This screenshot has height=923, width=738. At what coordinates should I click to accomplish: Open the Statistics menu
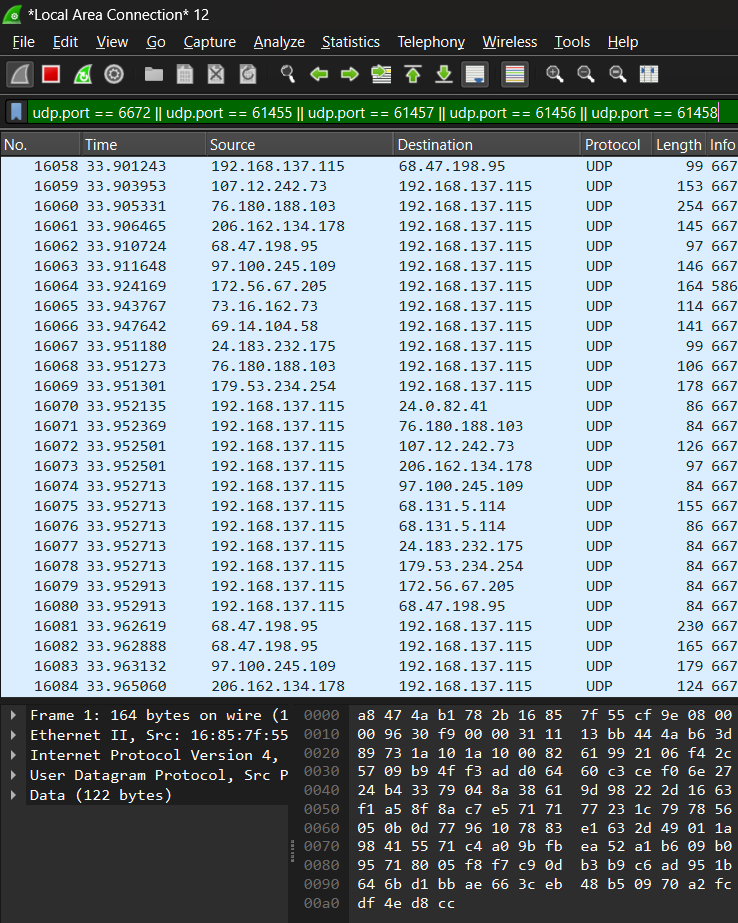[x=350, y=42]
